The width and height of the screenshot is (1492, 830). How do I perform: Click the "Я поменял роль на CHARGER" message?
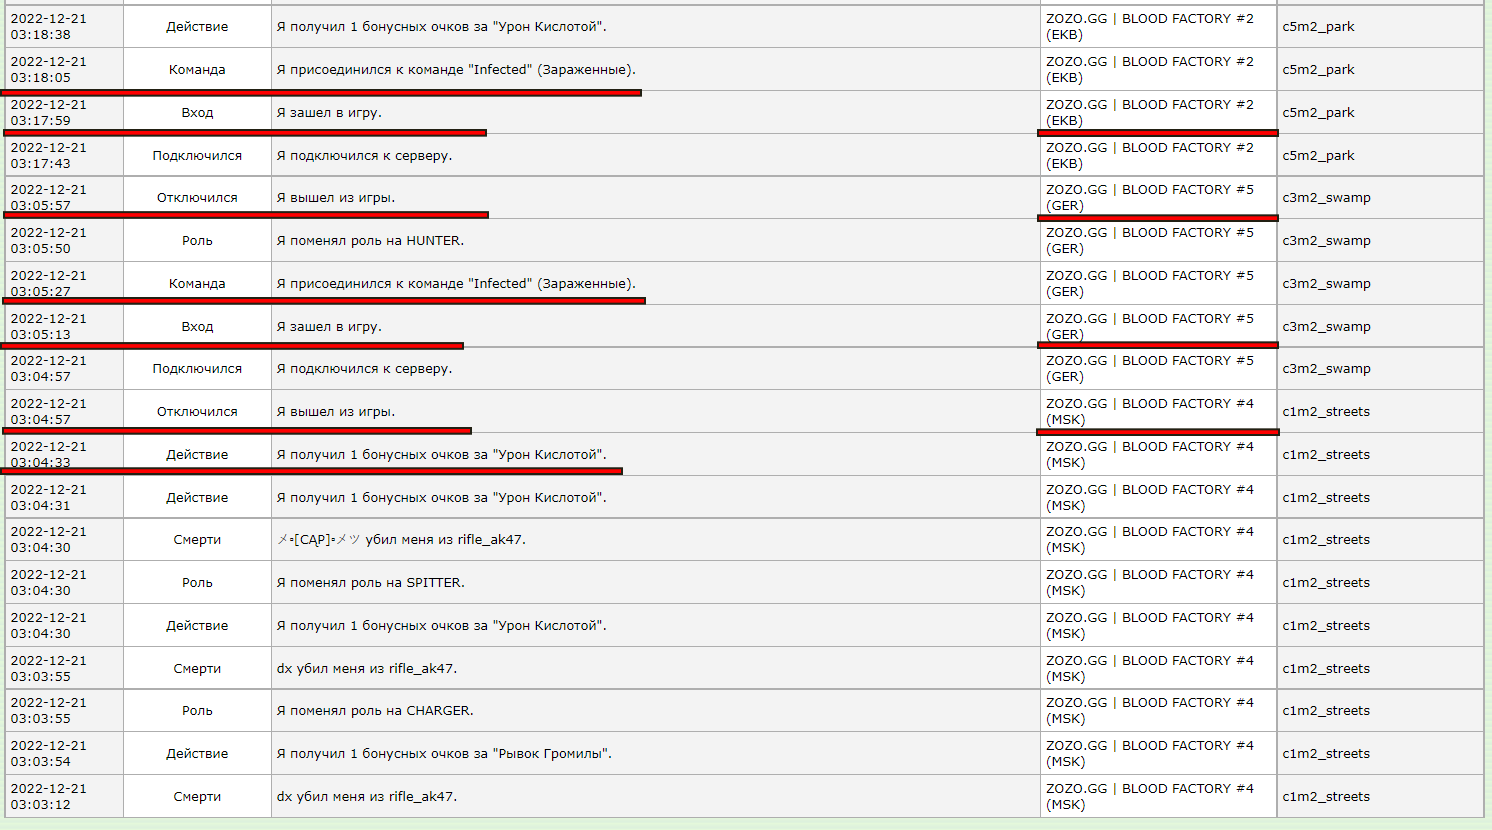click(x=375, y=711)
